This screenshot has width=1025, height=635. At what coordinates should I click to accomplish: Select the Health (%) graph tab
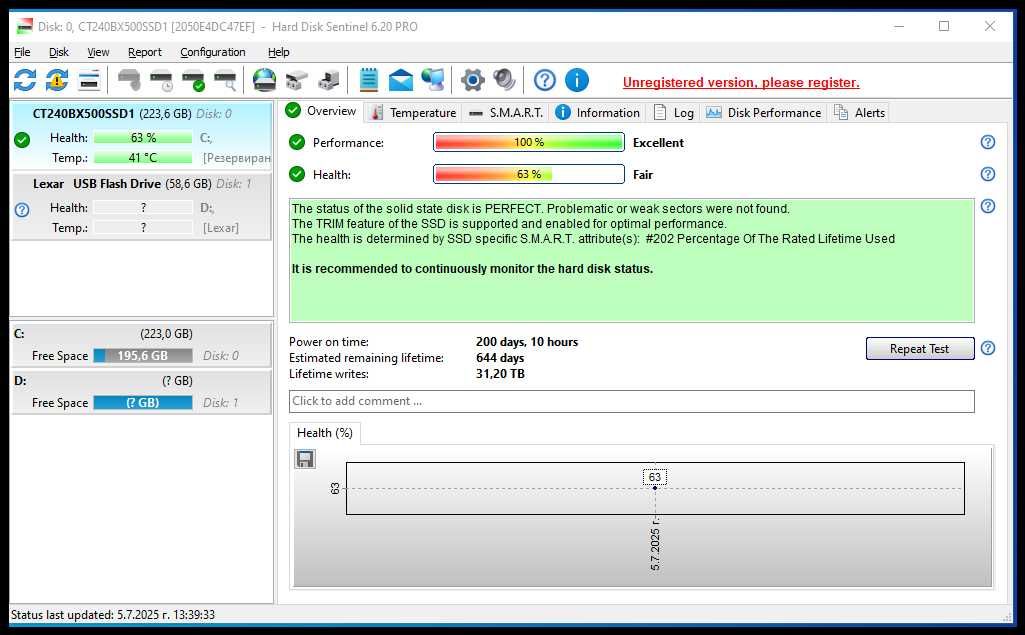[x=324, y=433]
